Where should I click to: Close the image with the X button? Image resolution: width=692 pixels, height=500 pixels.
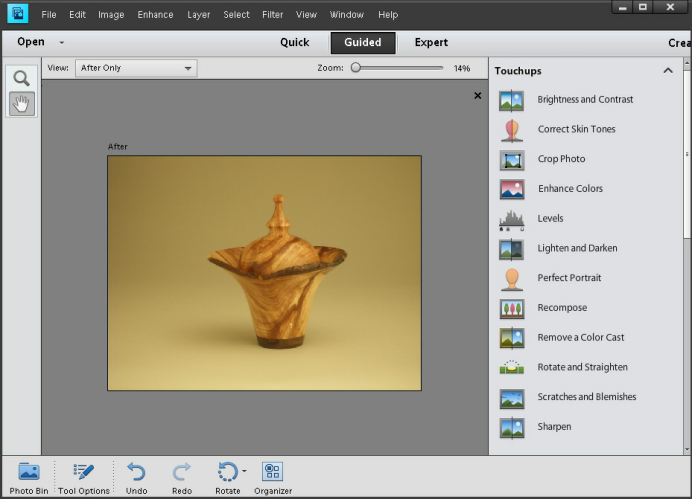click(477, 96)
